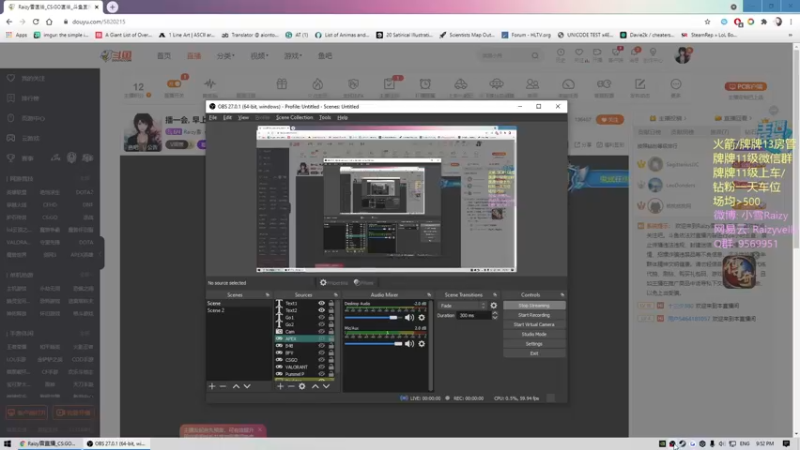The width and height of the screenshot is (800, 450).
Task: Open OBS Edit menu
Action: point(227,117)
